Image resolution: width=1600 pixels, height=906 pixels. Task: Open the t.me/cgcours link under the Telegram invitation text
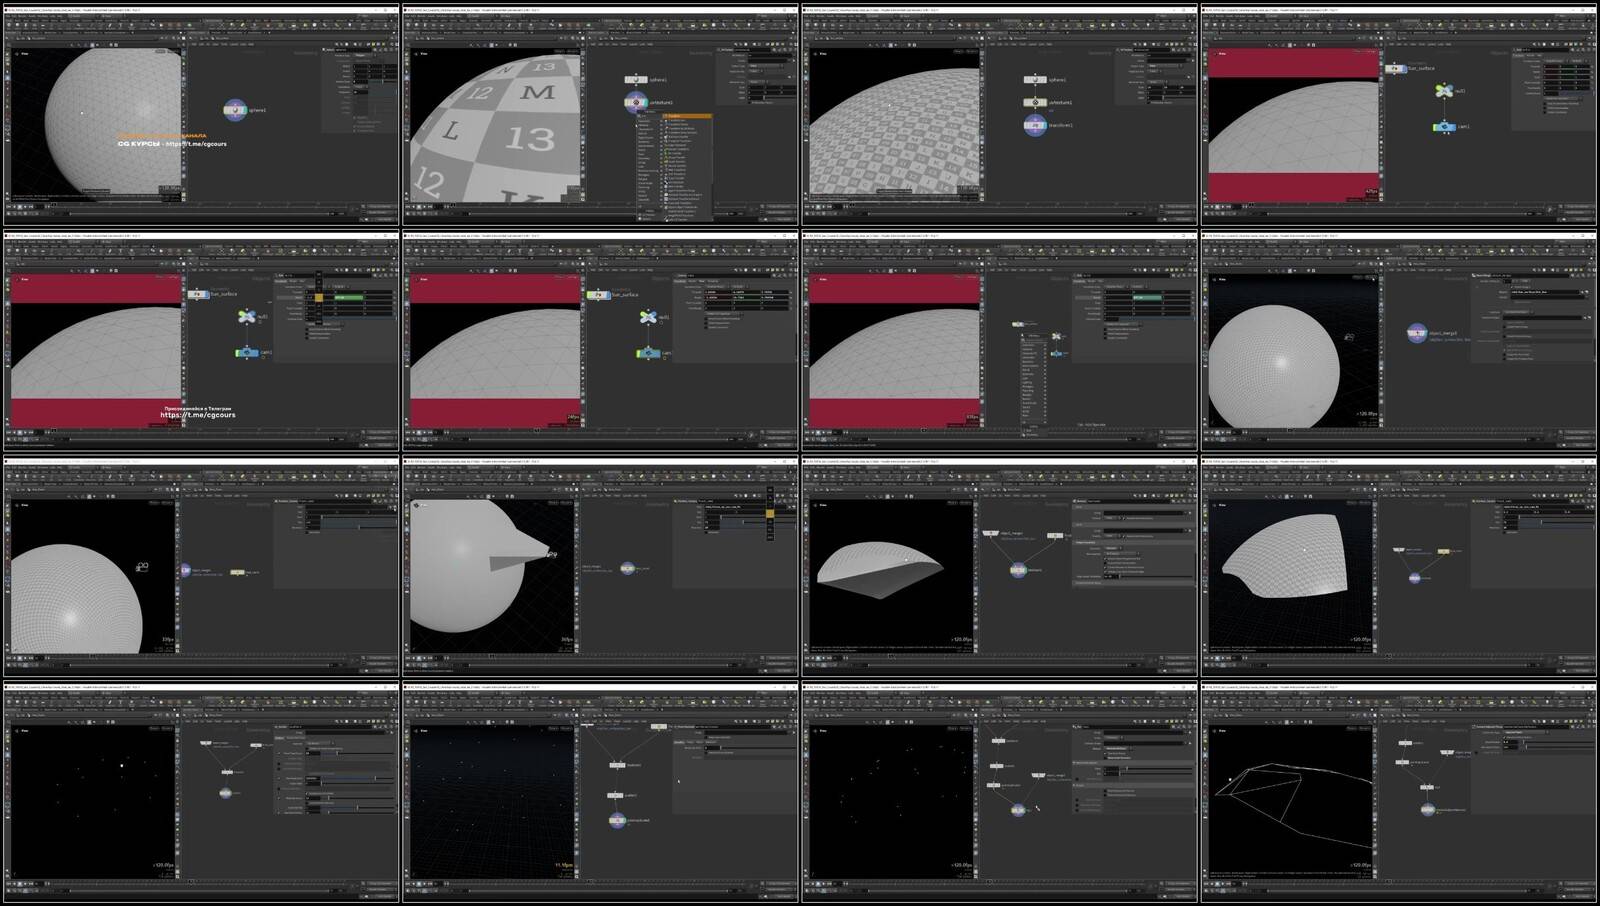198,415
